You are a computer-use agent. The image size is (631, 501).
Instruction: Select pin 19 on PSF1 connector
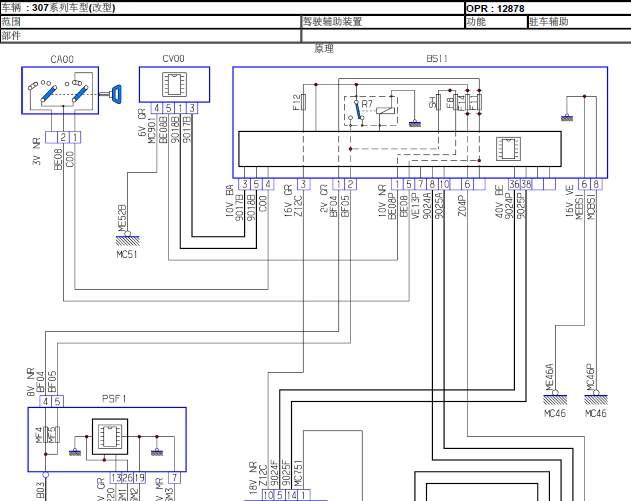click(139, 478)
